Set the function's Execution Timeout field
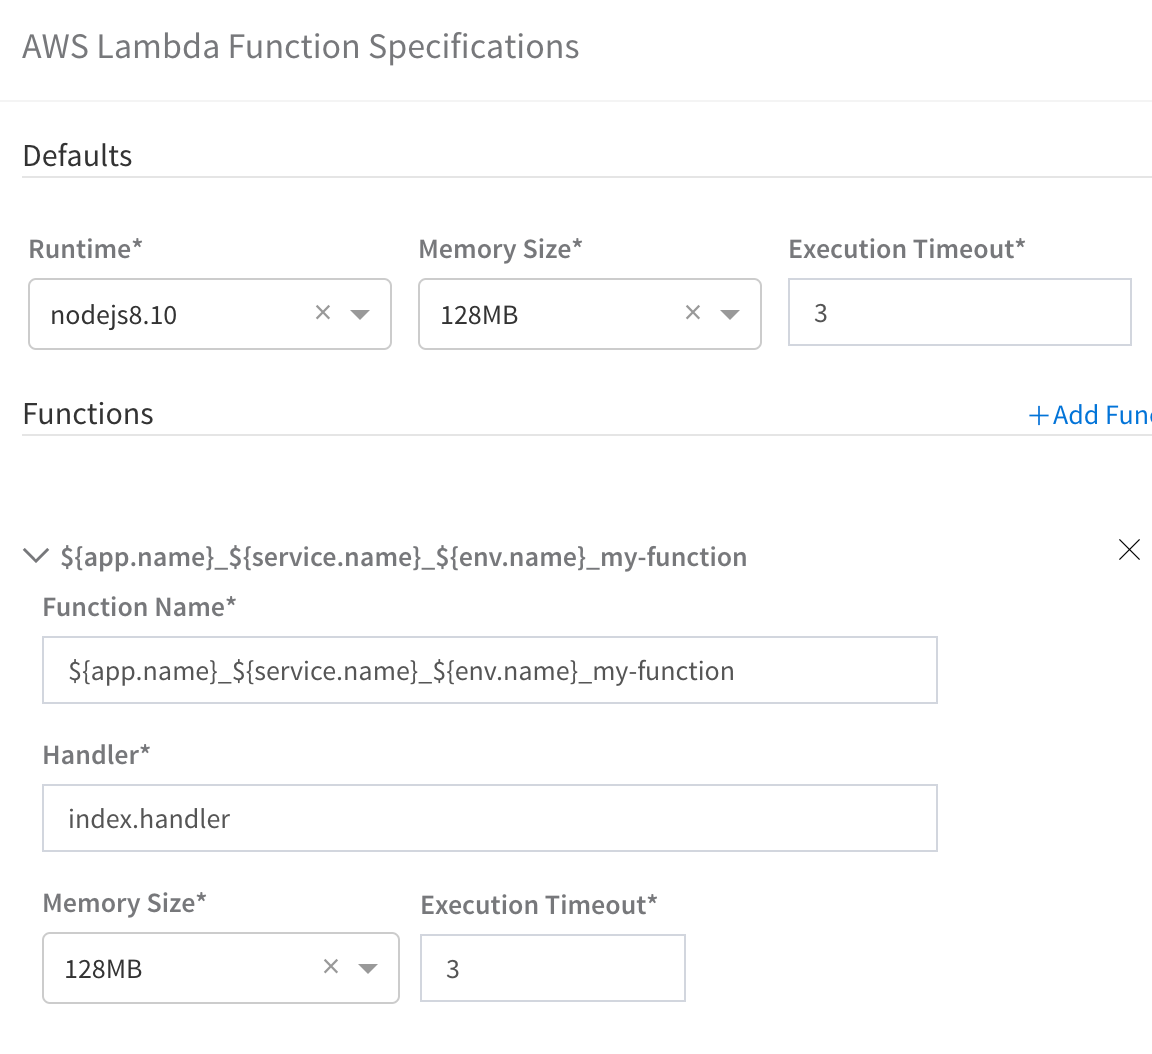This screenshot has width=1152, height=1054. [552, 968]
